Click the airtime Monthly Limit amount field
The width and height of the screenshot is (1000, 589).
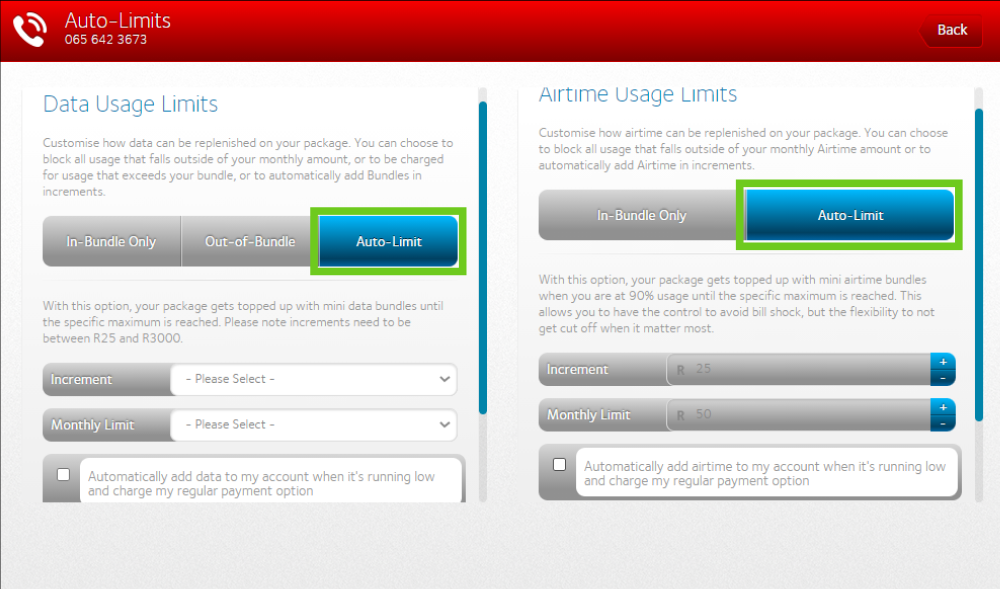coord(800,415)
